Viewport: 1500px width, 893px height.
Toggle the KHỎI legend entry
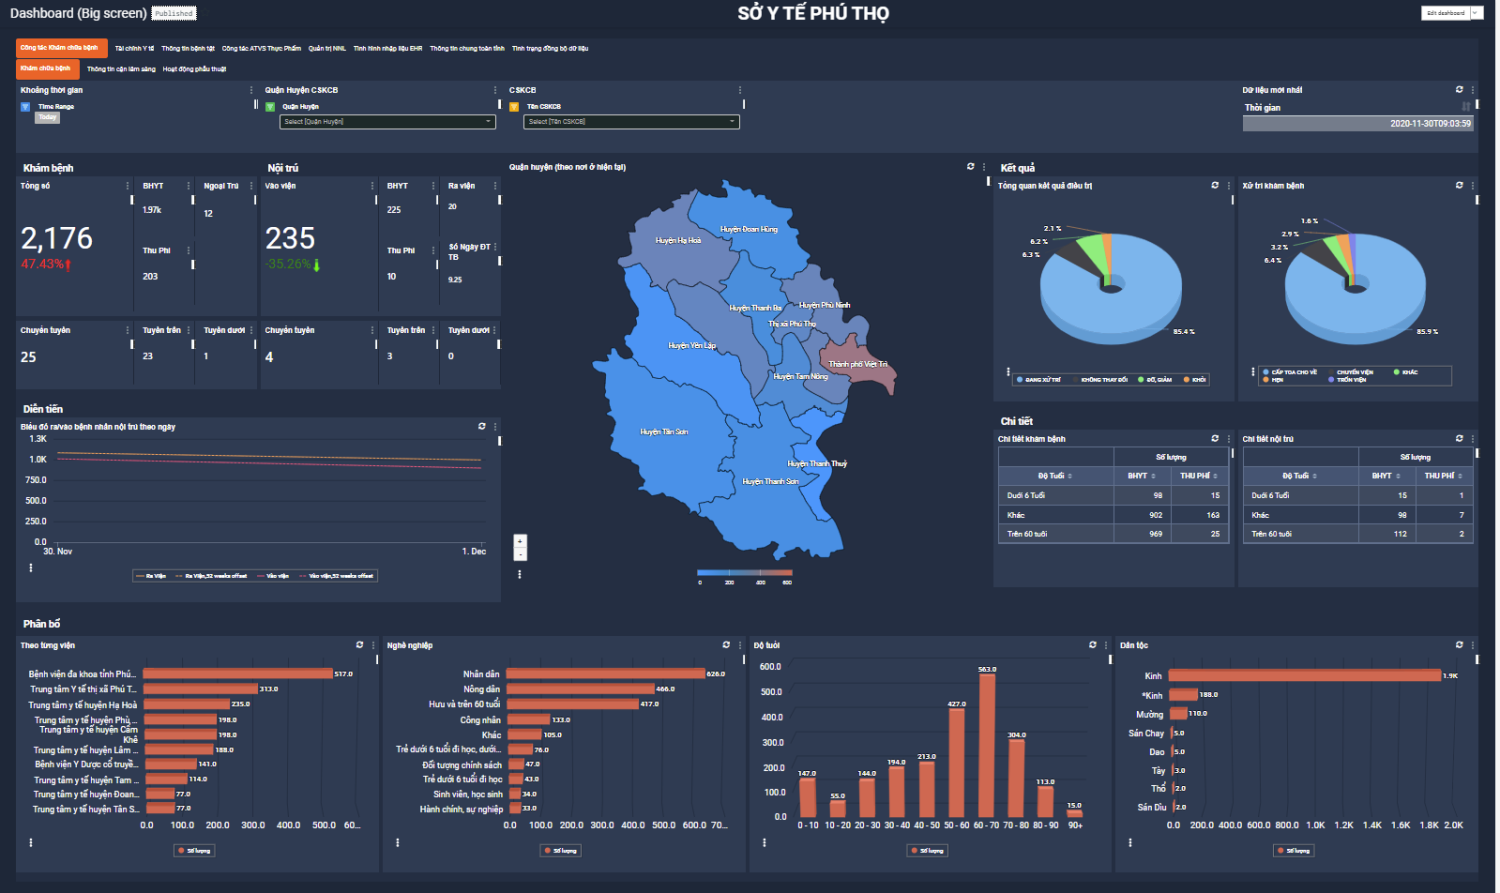[1194, 380]
